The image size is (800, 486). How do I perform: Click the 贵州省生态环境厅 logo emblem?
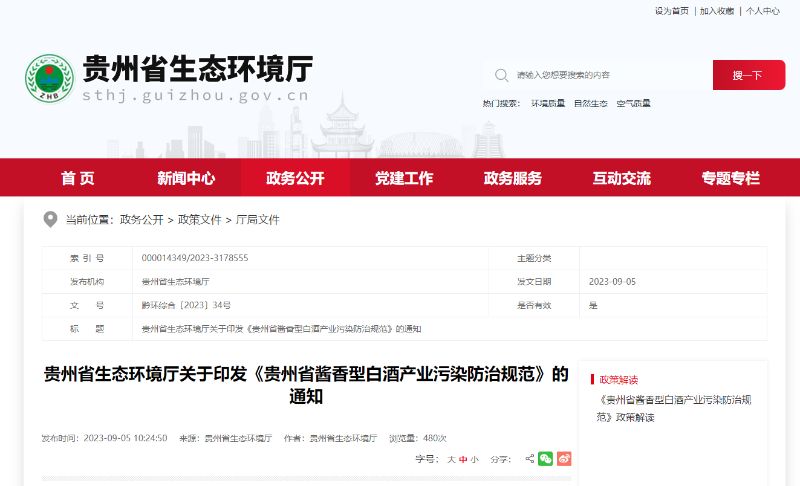(x=50, y=78)
